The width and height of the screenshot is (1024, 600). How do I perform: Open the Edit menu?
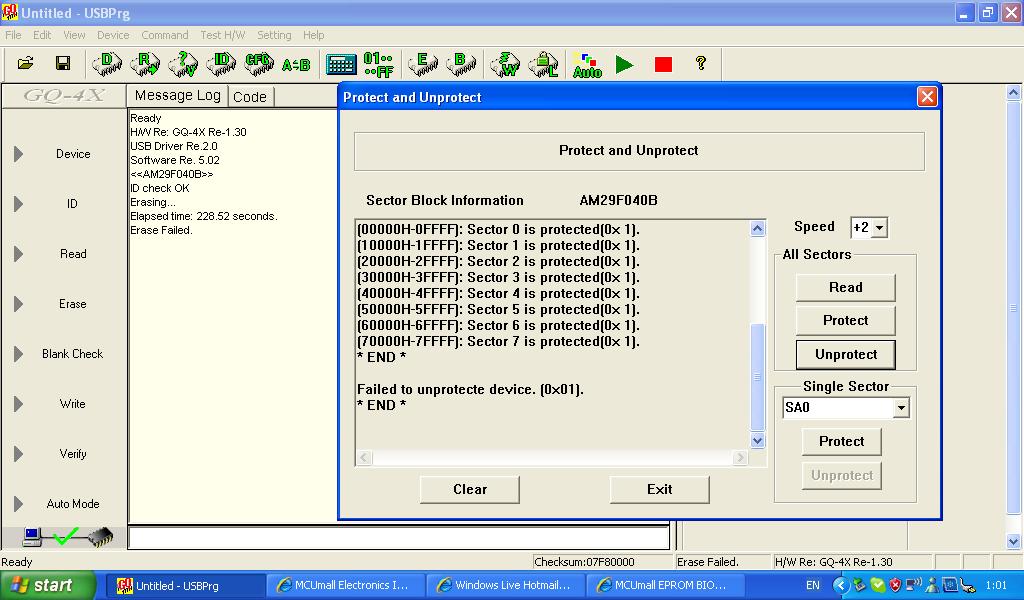(42, 35)
